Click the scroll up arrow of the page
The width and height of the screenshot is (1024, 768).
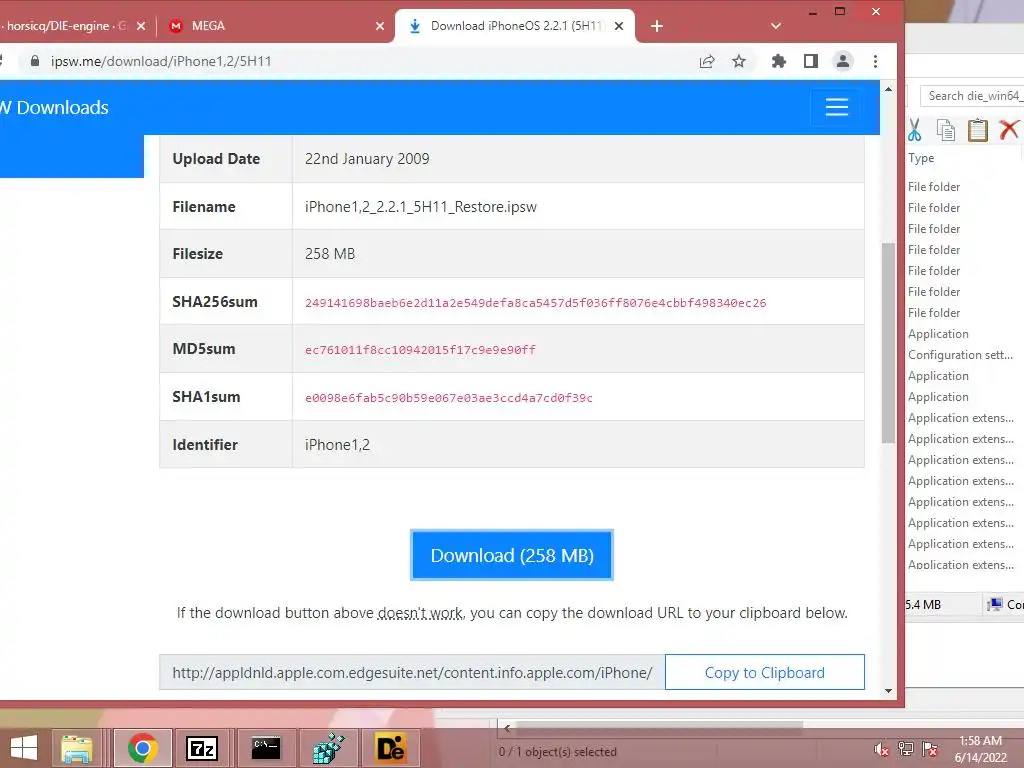pos(888,89)
